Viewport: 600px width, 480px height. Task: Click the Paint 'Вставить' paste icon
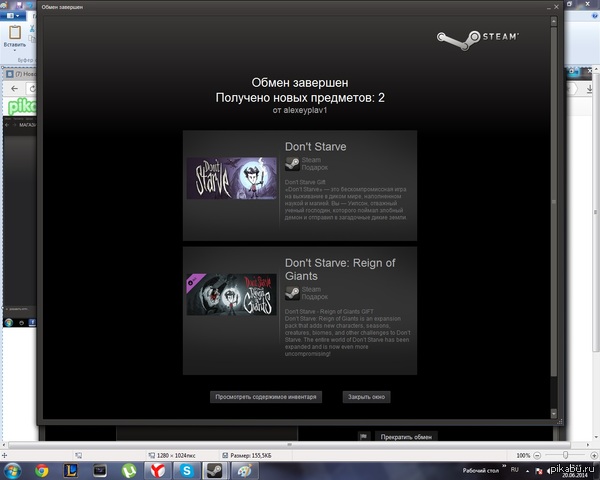tap(15, 33)
